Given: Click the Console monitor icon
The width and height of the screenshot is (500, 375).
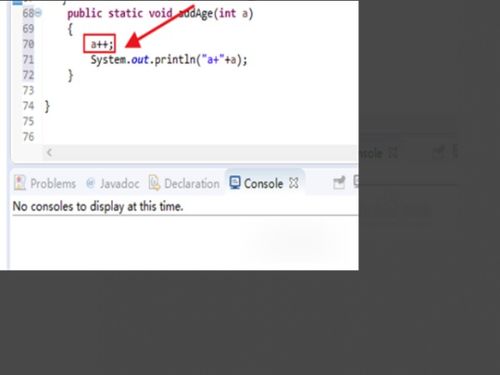Looking at the screenshot, I should 235,182.
